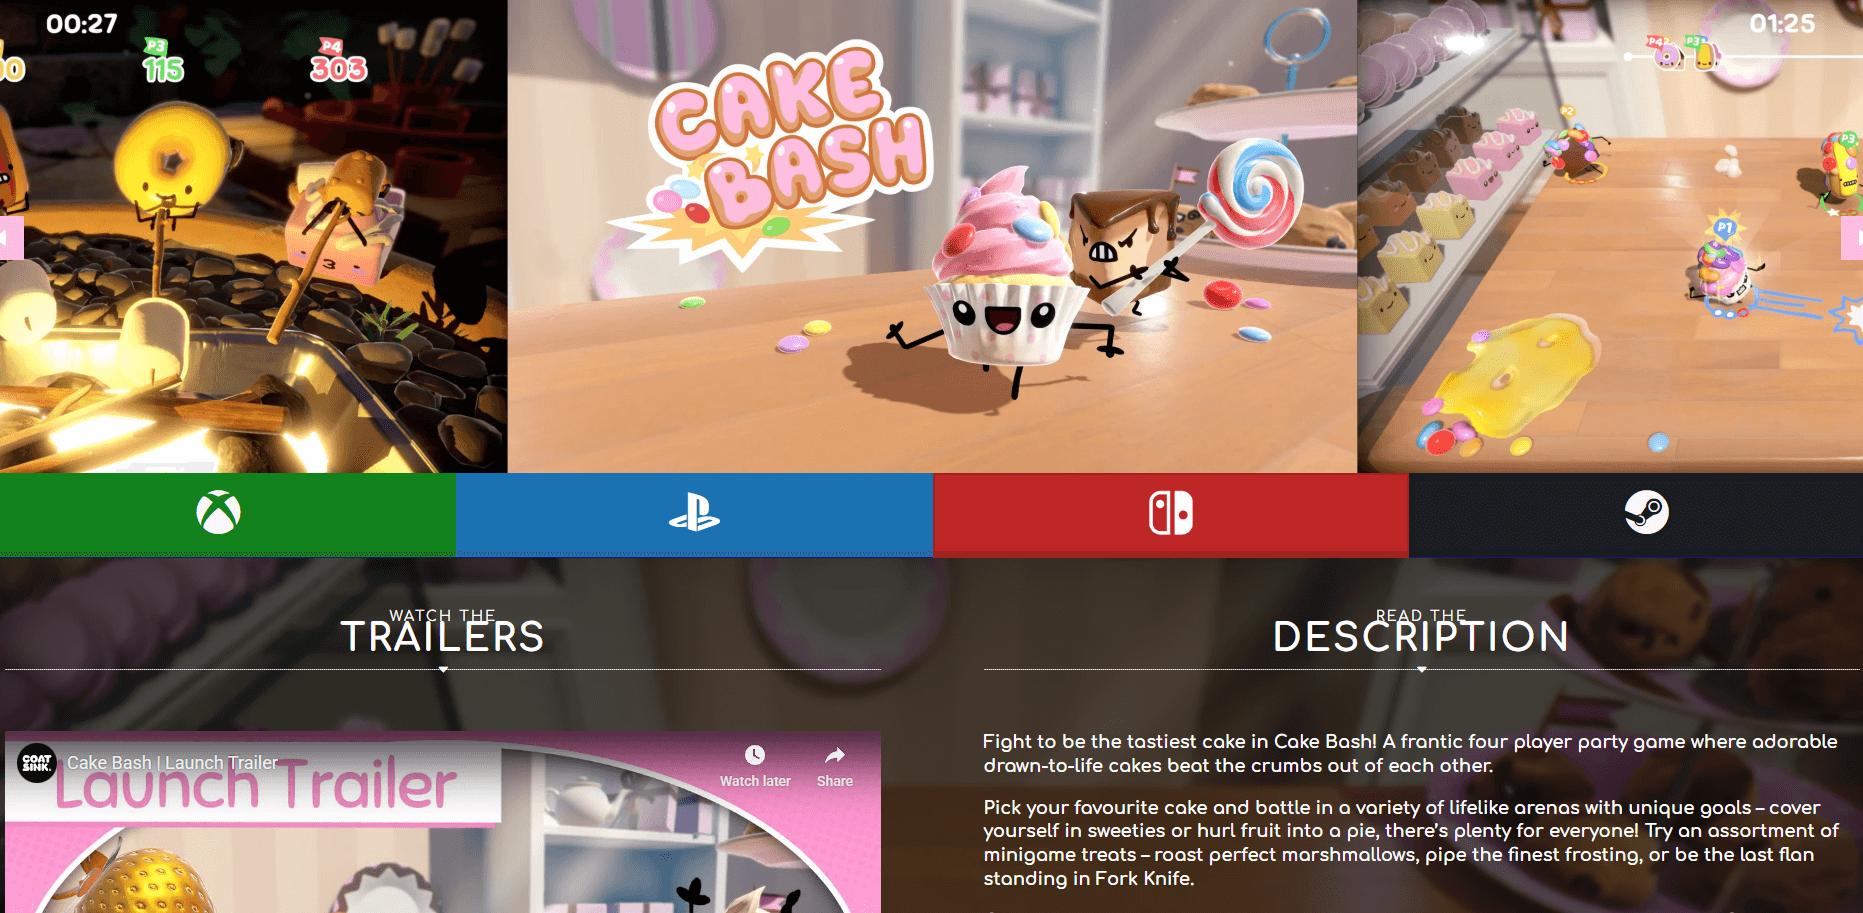Select the bakery counter gameplay screenshot
The image size is (1863, 913).
[x=1610, y=236]
